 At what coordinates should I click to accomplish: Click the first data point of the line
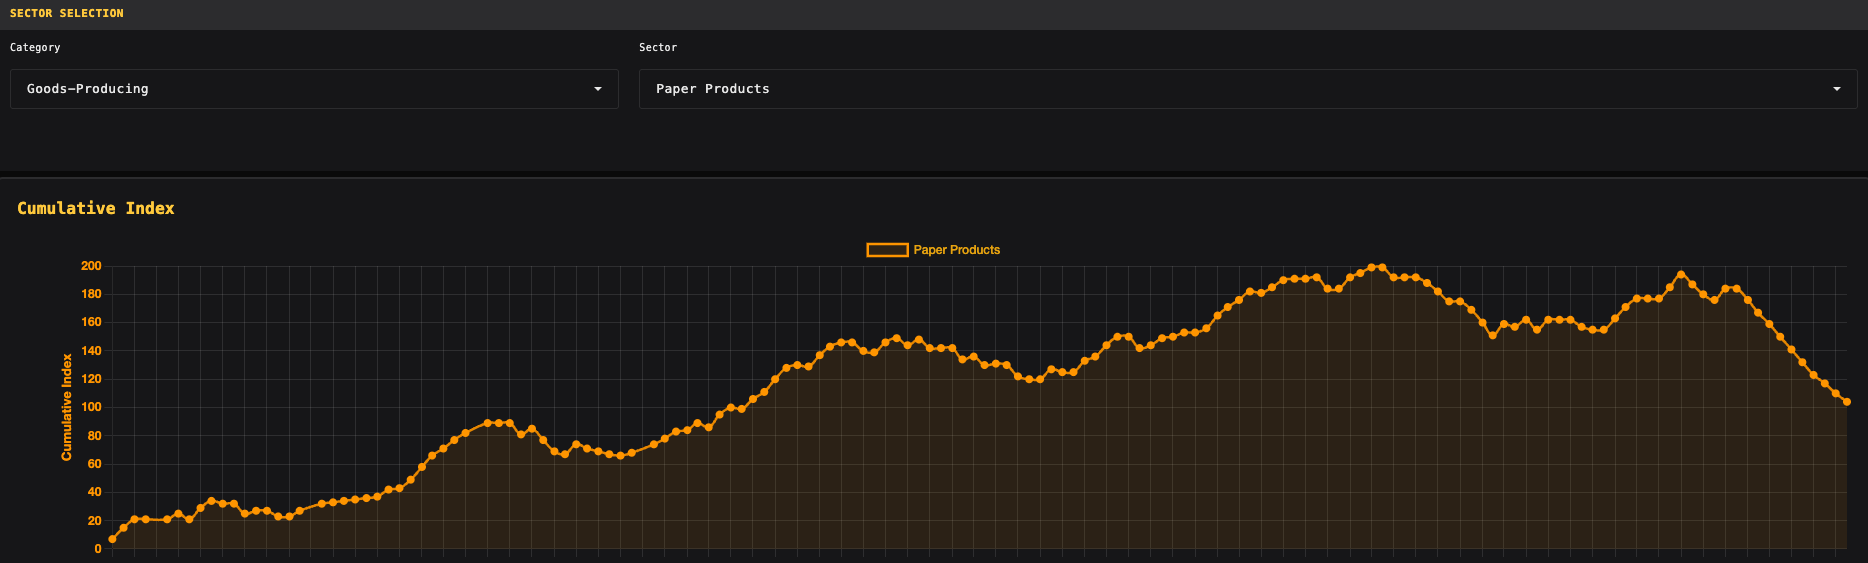[x=112, y=539]
